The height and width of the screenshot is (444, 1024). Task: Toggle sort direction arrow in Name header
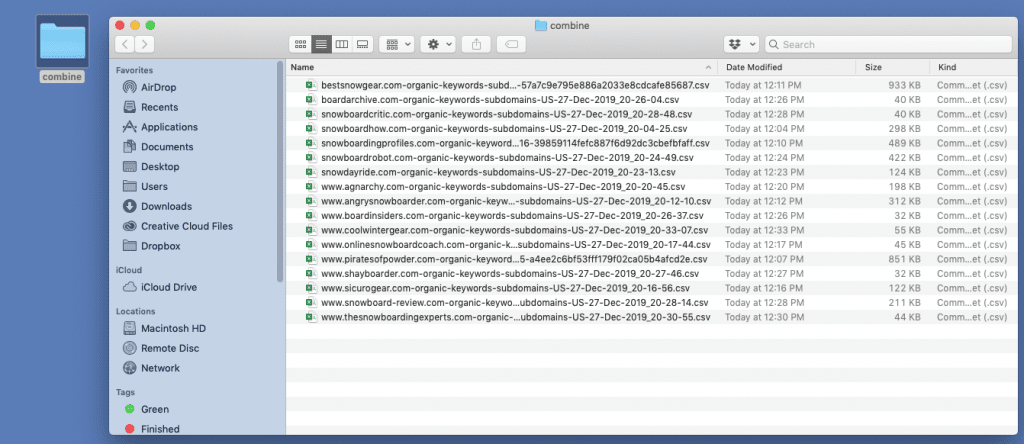point(709,67)
